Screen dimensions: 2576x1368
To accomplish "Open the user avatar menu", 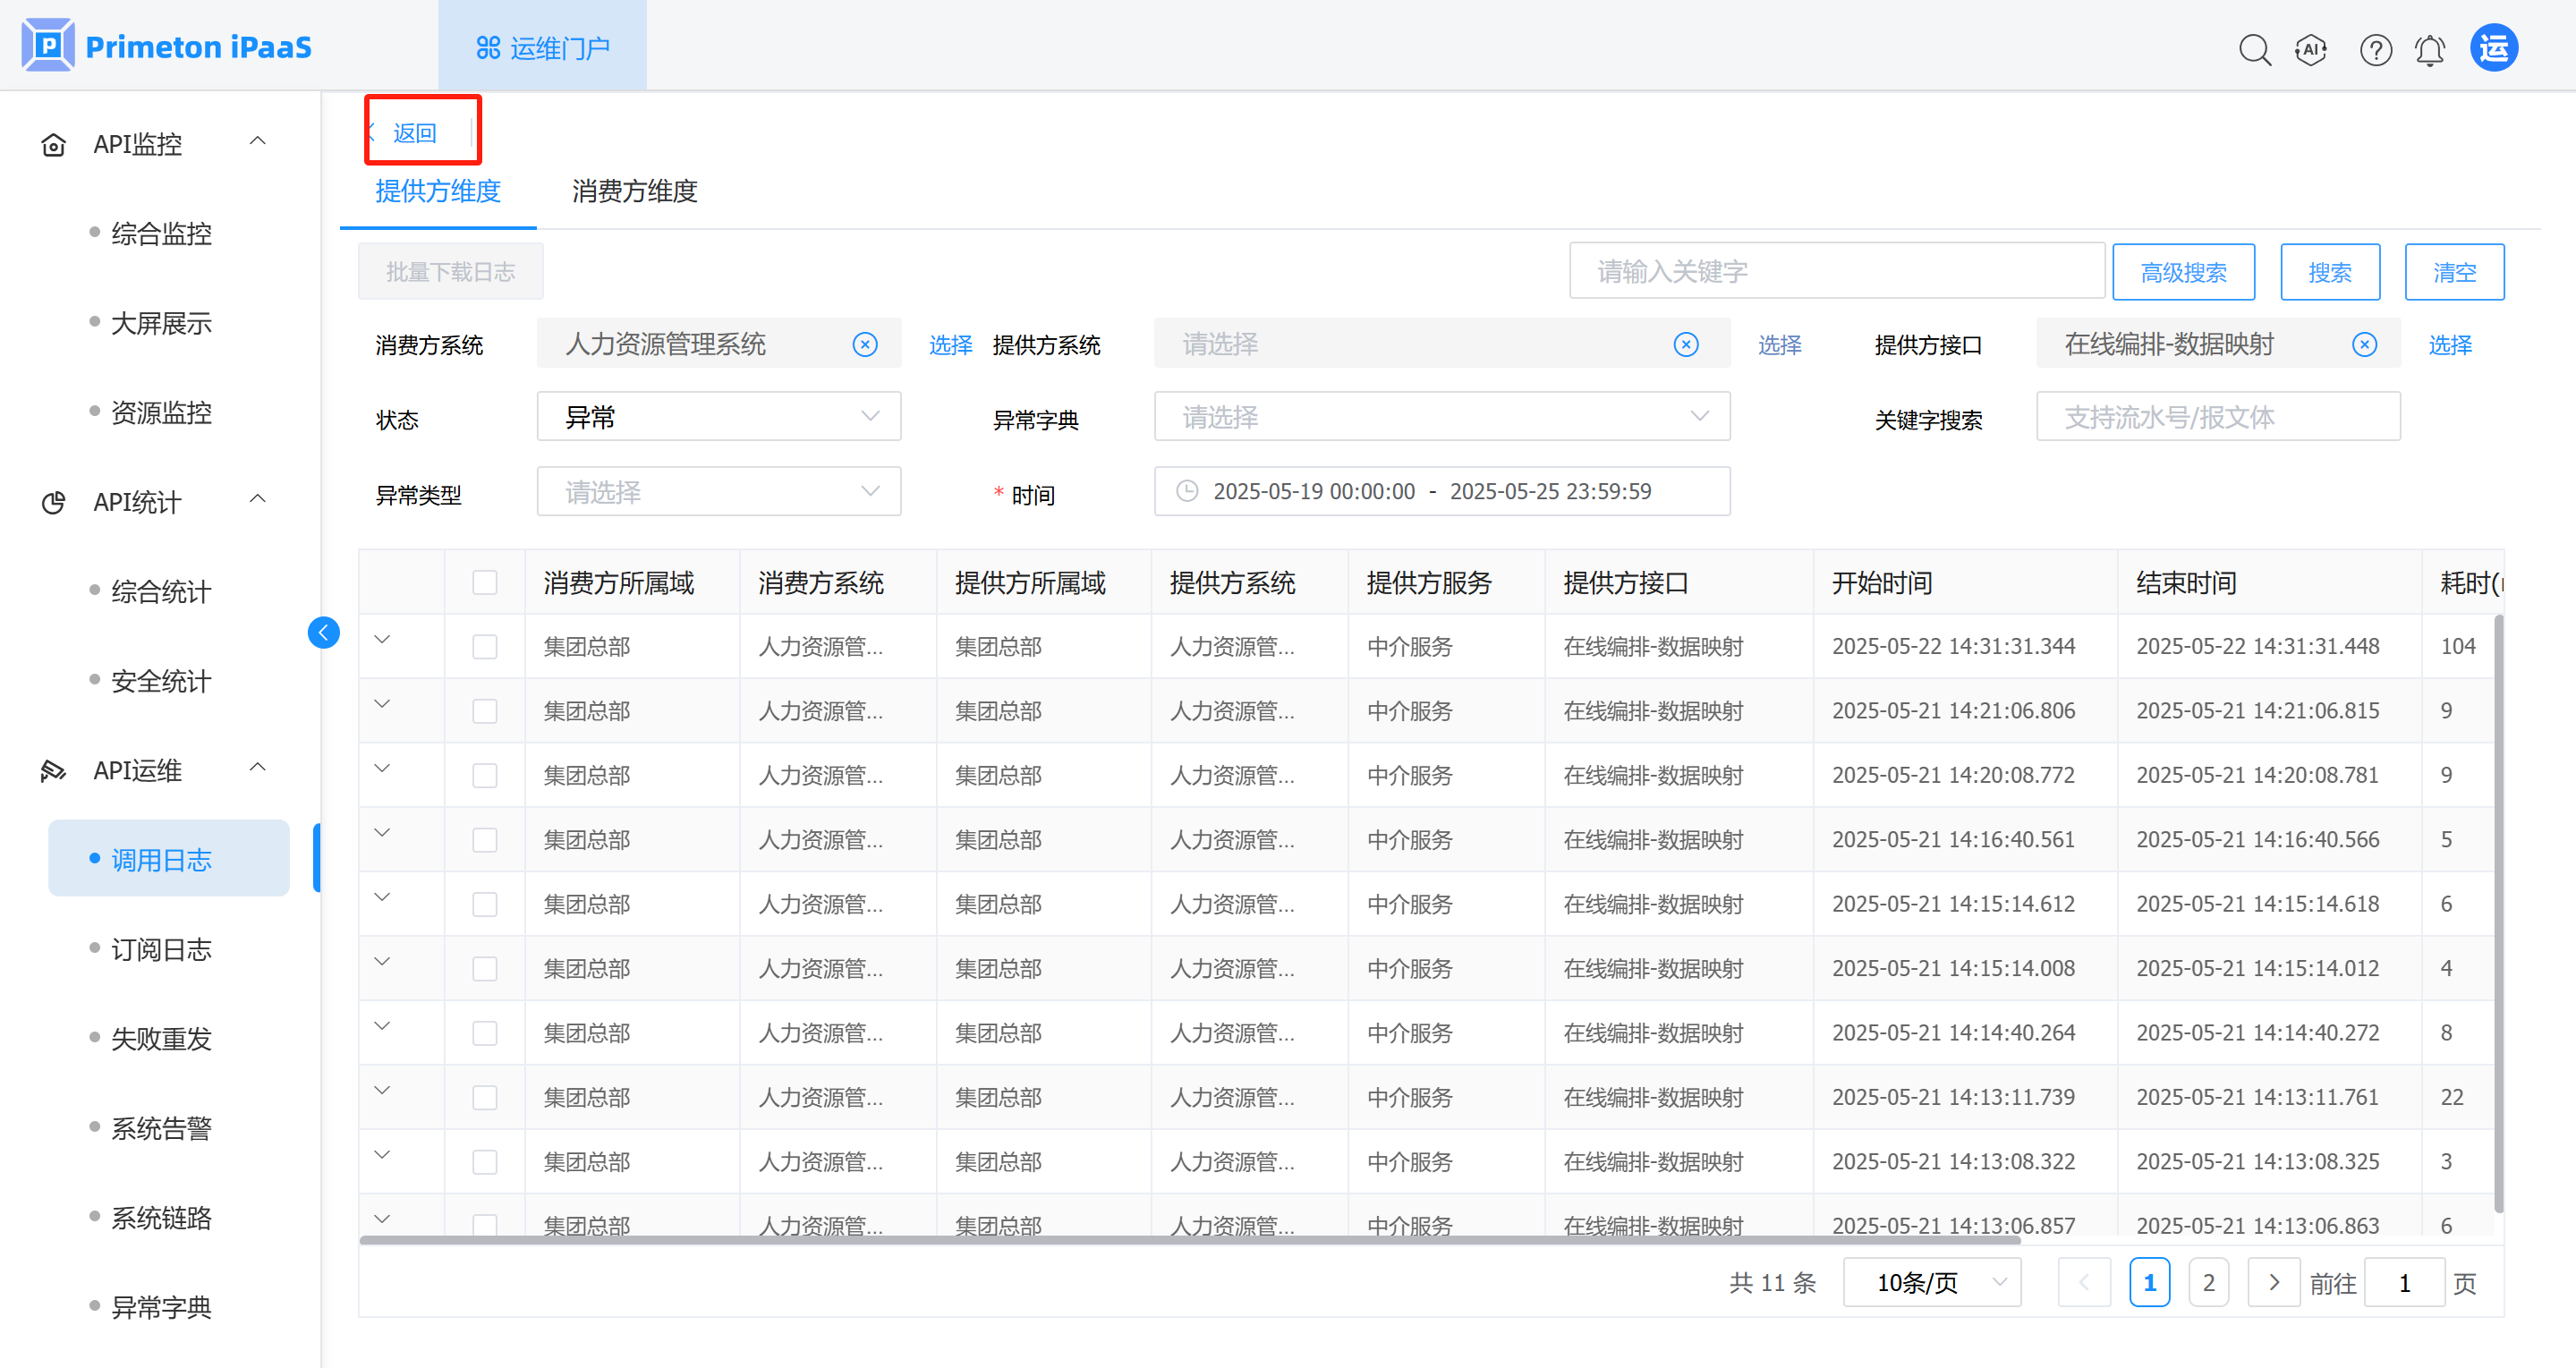I will [2493, 48].
